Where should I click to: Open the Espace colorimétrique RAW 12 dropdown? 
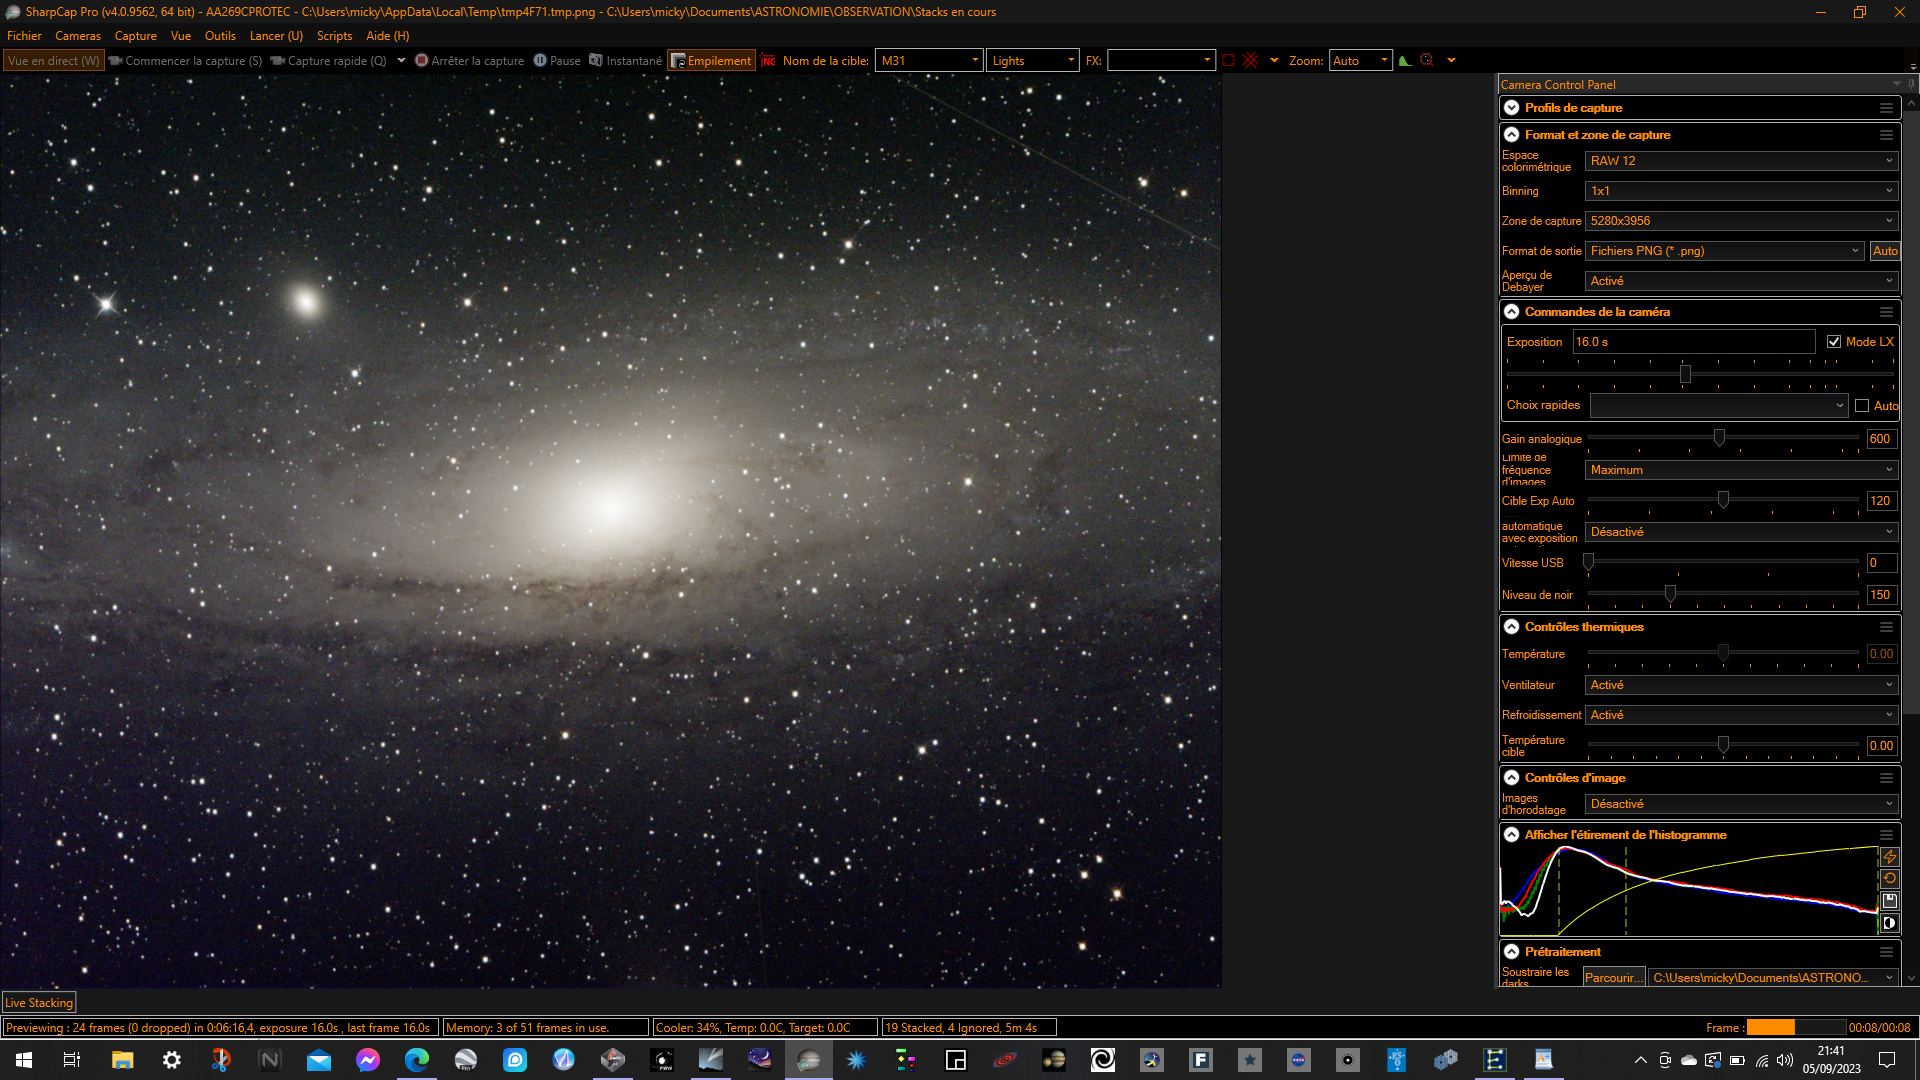coord(1740,161)
